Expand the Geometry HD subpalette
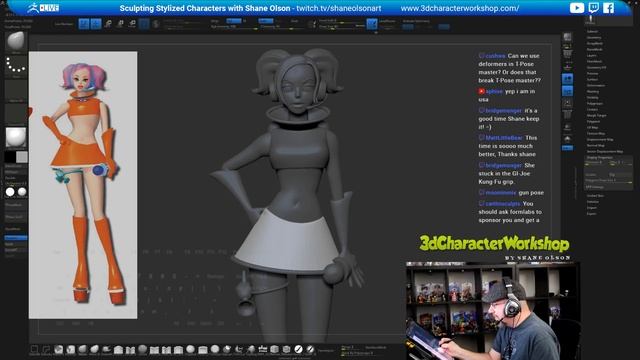640x360 pixels. click(x=596, y=67)
